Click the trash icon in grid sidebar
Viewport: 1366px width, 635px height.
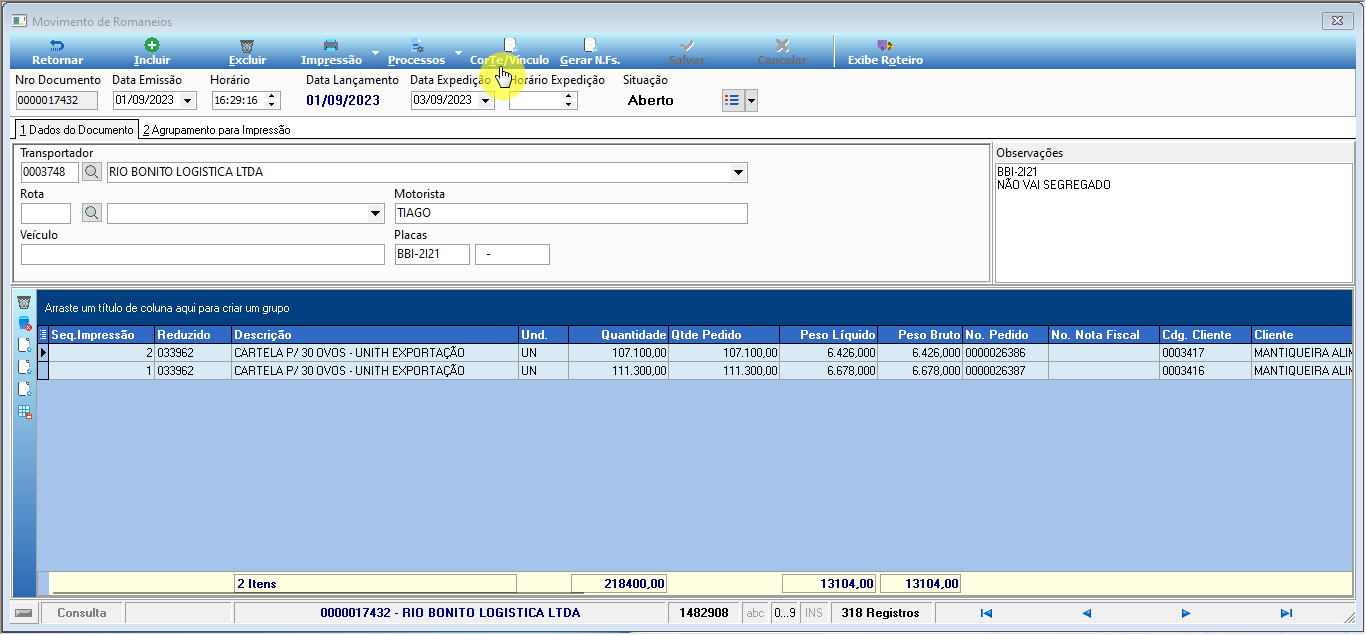point(24,302)
